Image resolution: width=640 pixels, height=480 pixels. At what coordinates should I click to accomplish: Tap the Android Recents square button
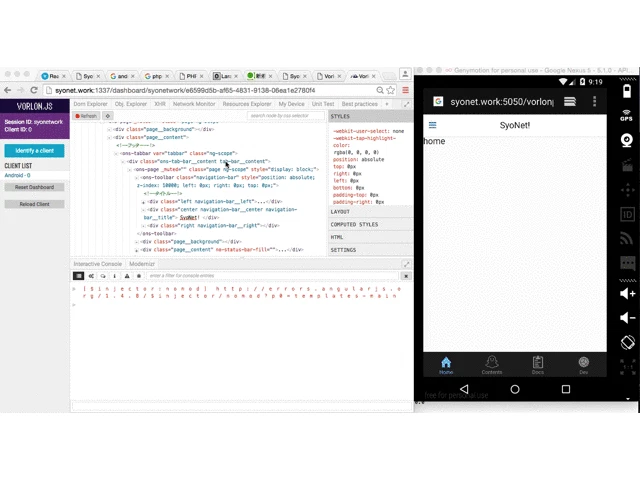click(566, 389)
